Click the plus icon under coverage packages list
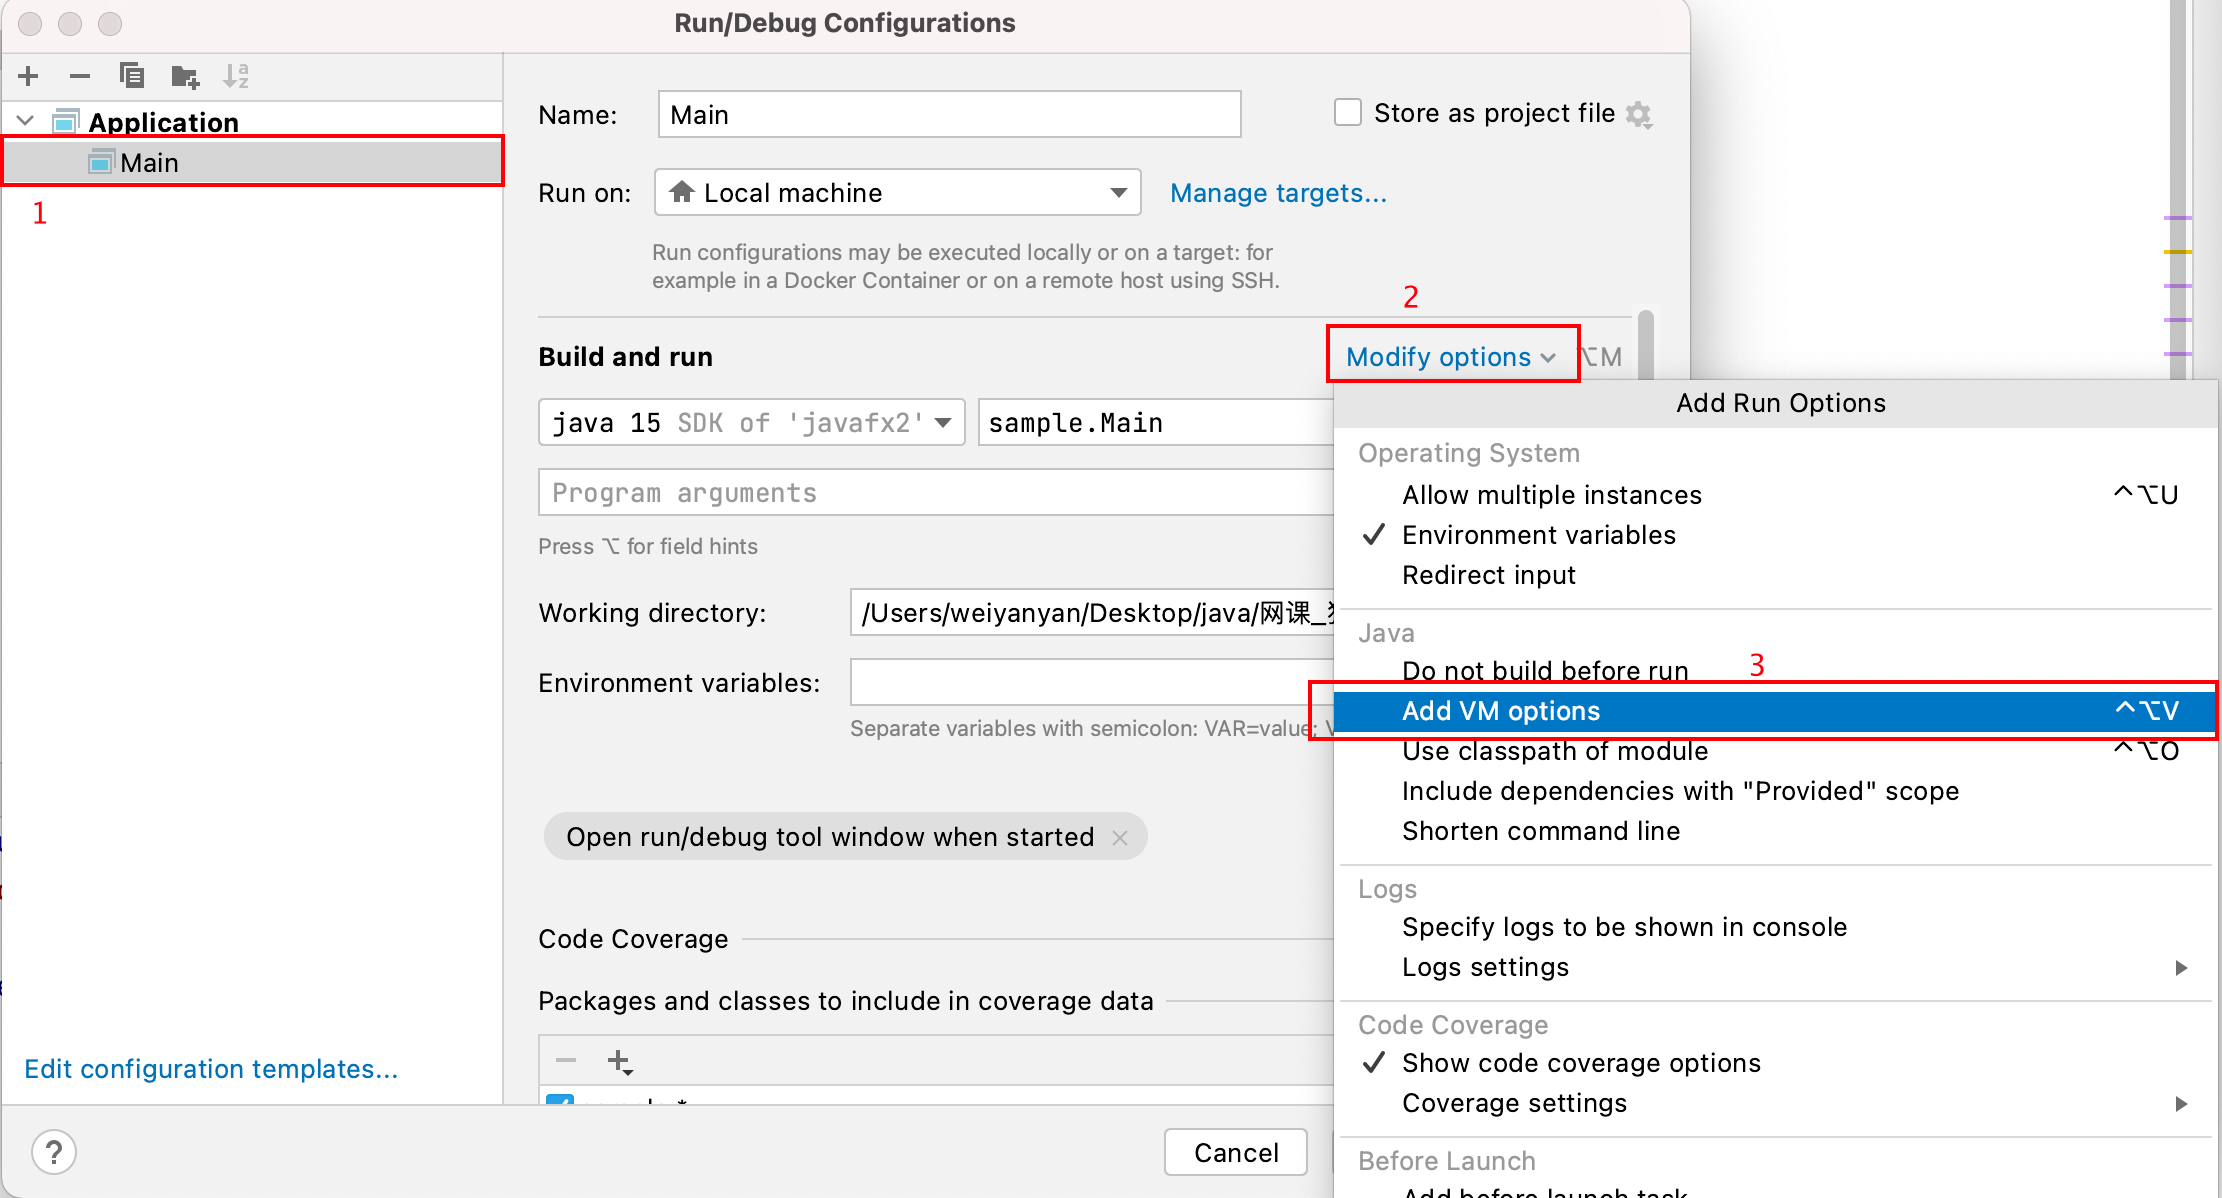Viewport: 2222px width, 1198px height. pos(620,1061)
